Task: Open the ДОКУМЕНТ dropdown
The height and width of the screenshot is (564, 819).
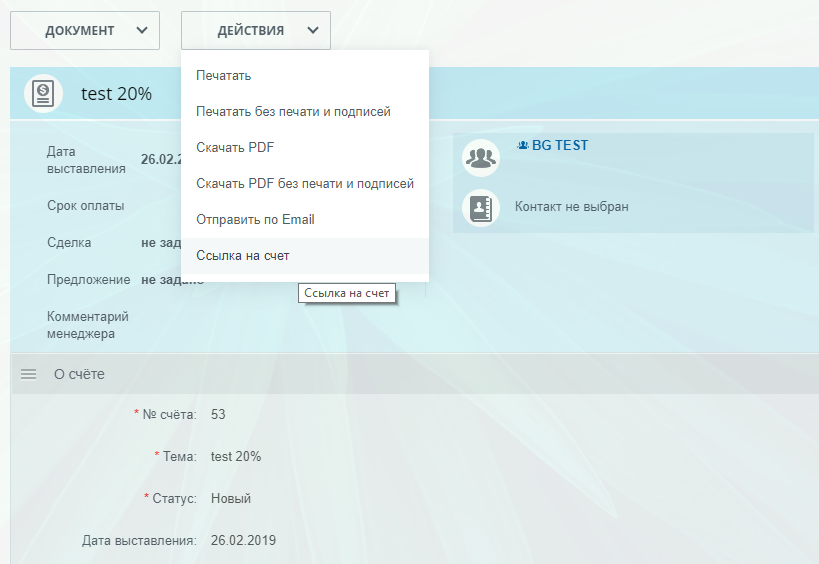Action: 85,31
